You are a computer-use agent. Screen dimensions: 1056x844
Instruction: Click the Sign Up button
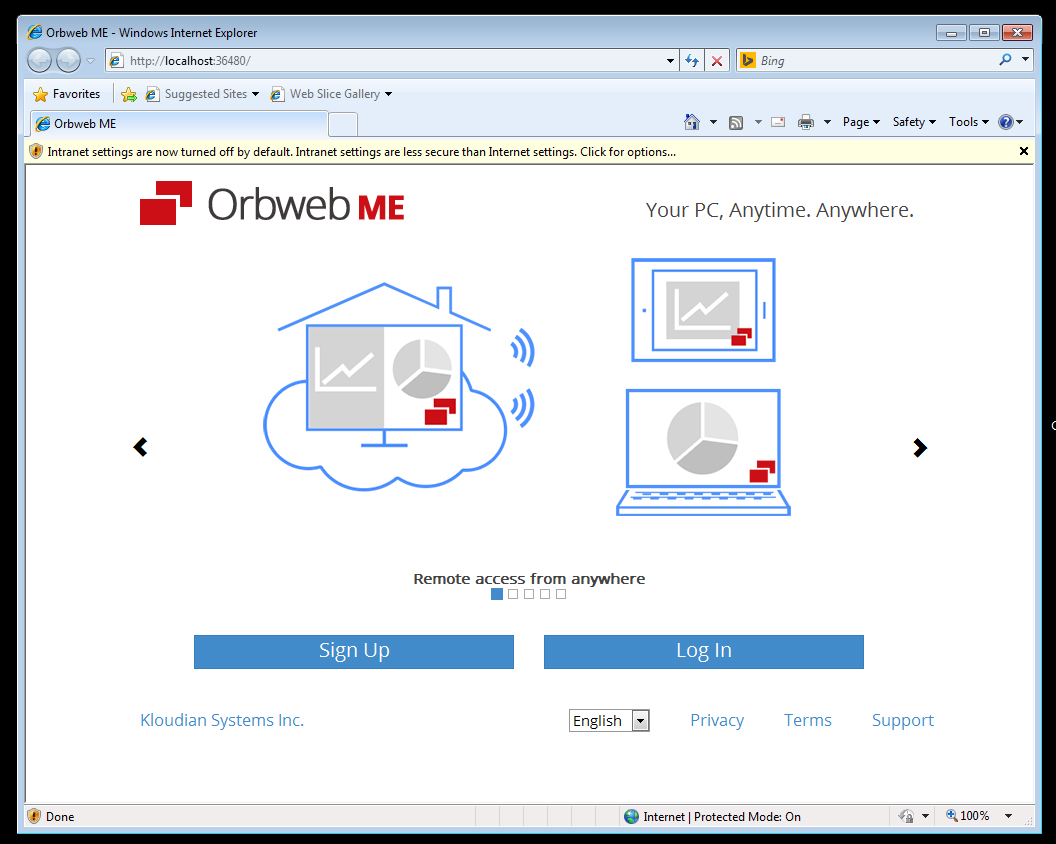point(354,651)
